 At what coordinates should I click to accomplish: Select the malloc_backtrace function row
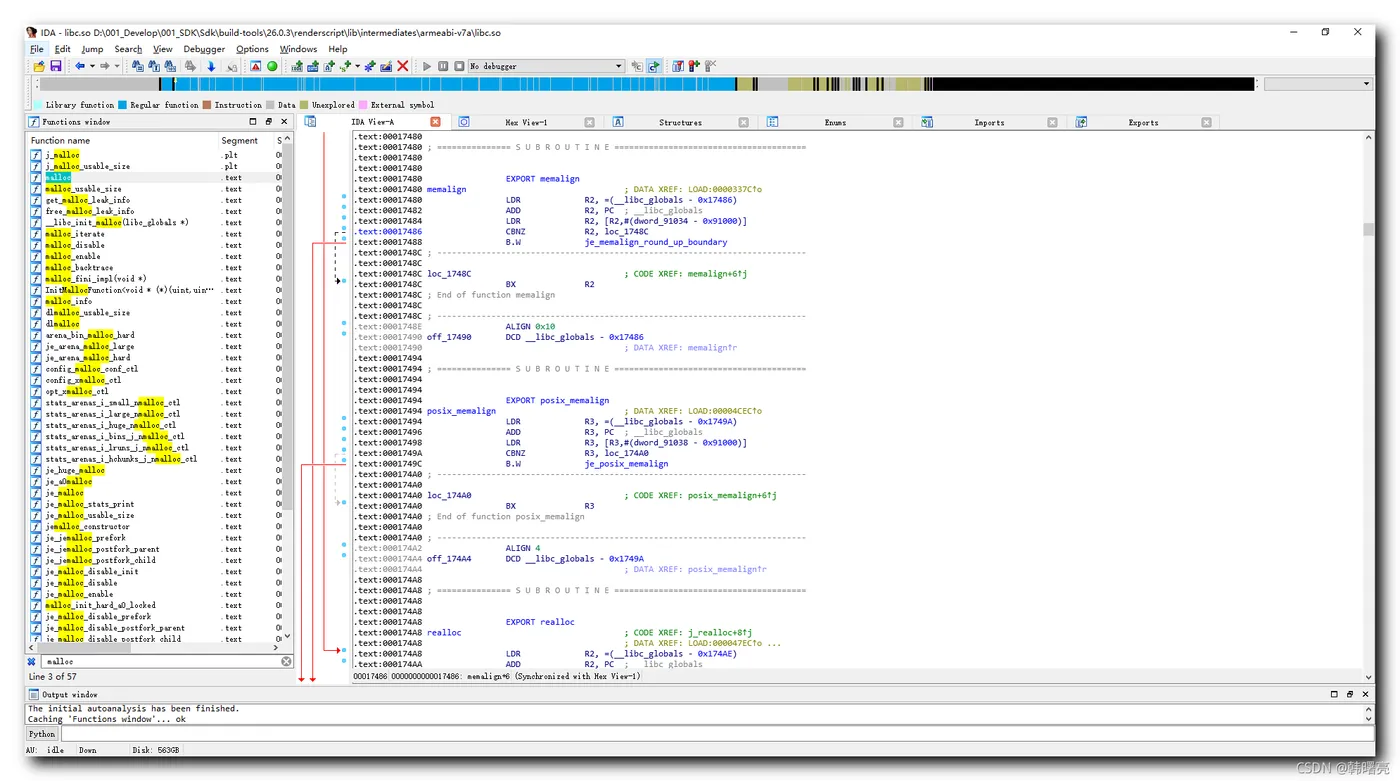pos(155,268)
